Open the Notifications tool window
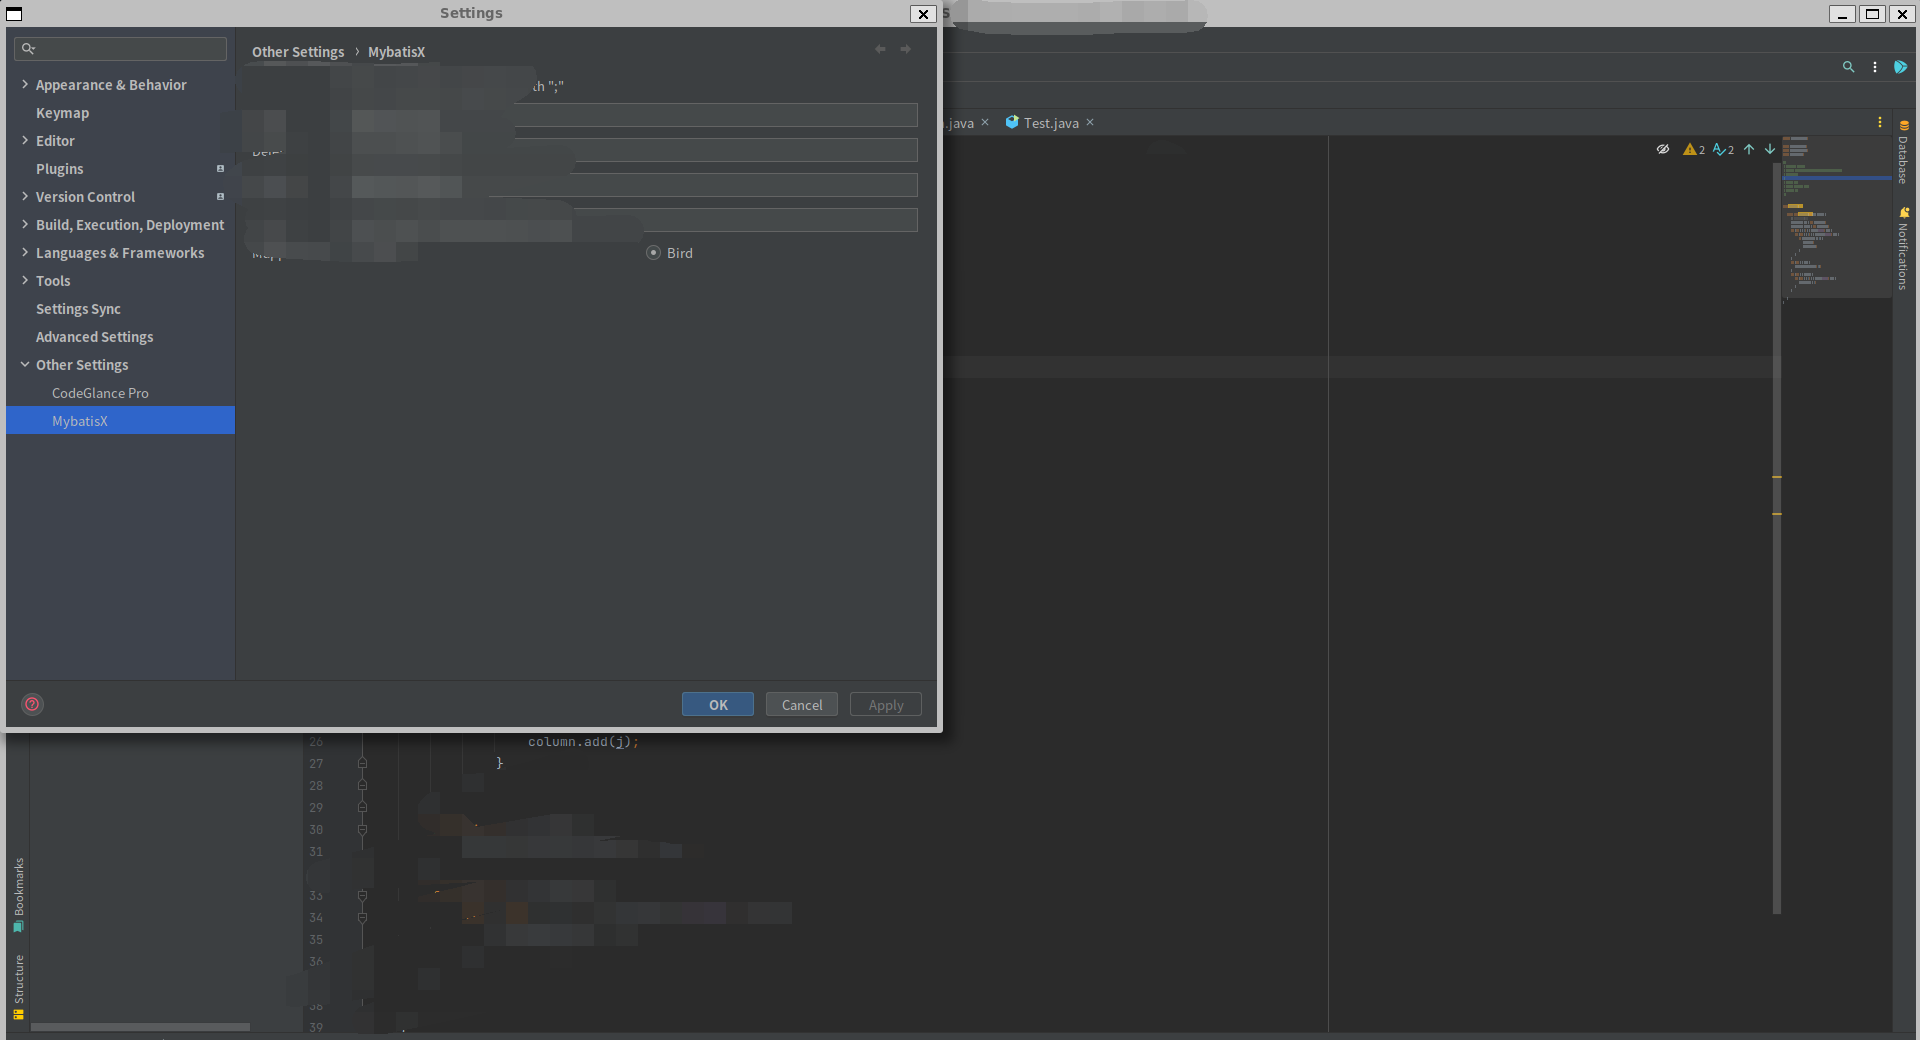Viewport: 1920px width, 1040px height. pos(1903,250)
